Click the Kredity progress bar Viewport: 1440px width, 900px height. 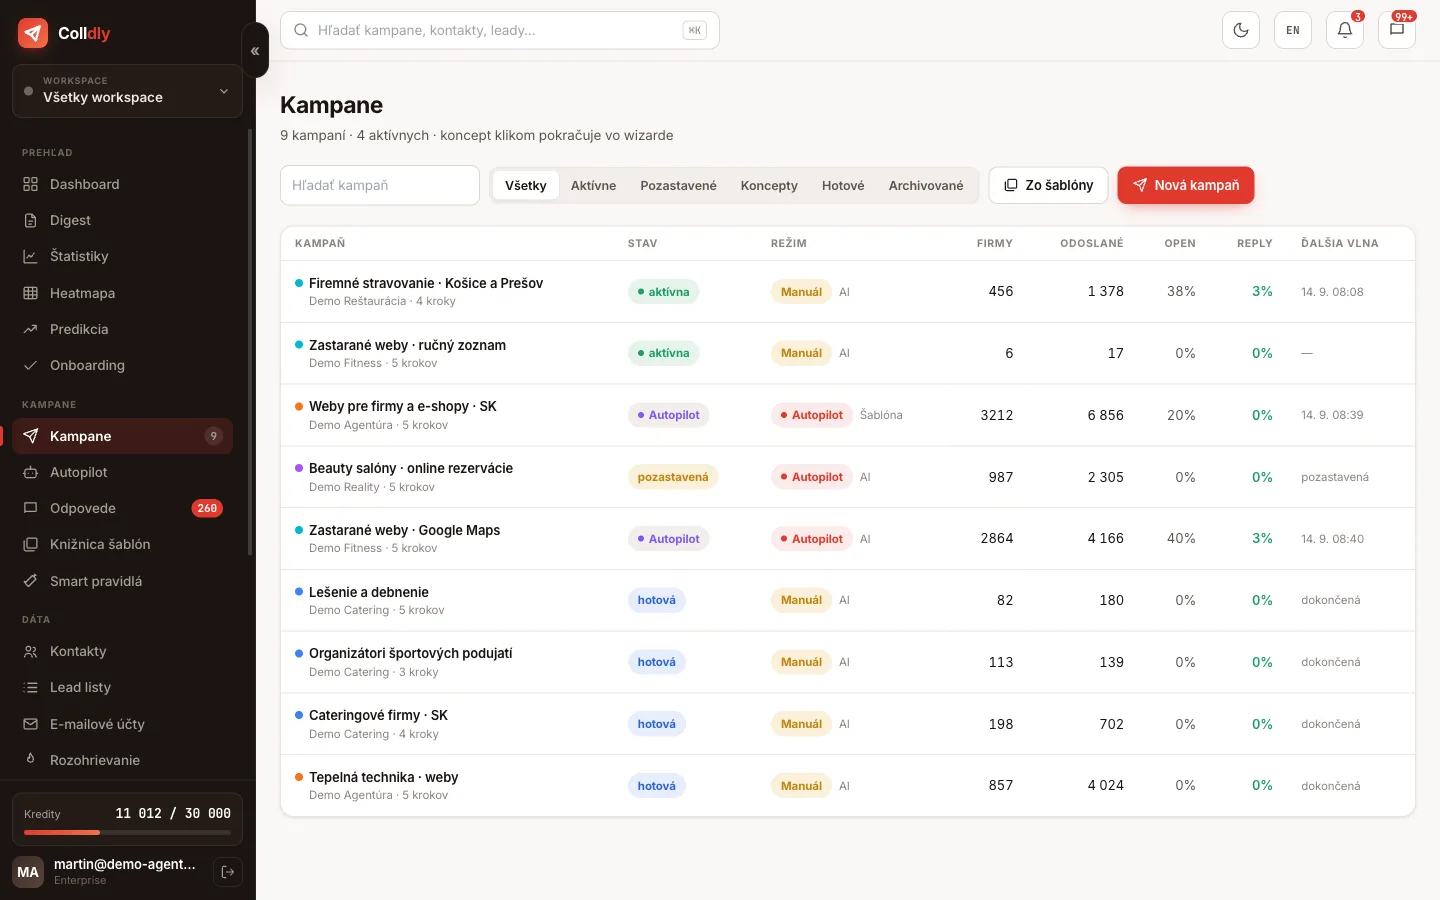tap(127, 832)
